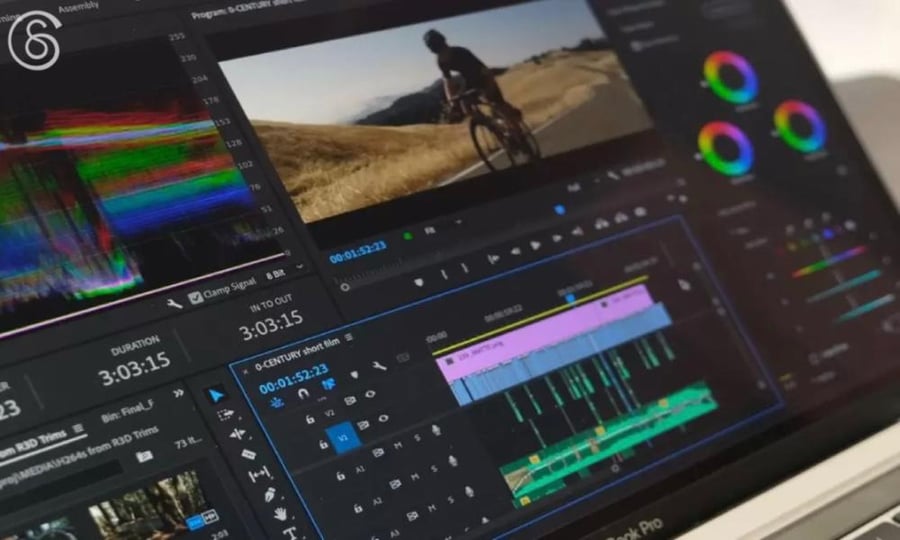Viewport: 900px width, 540px height.
Task: Click the Extract button
Action: pyautogui.click(x=621, y=217)
